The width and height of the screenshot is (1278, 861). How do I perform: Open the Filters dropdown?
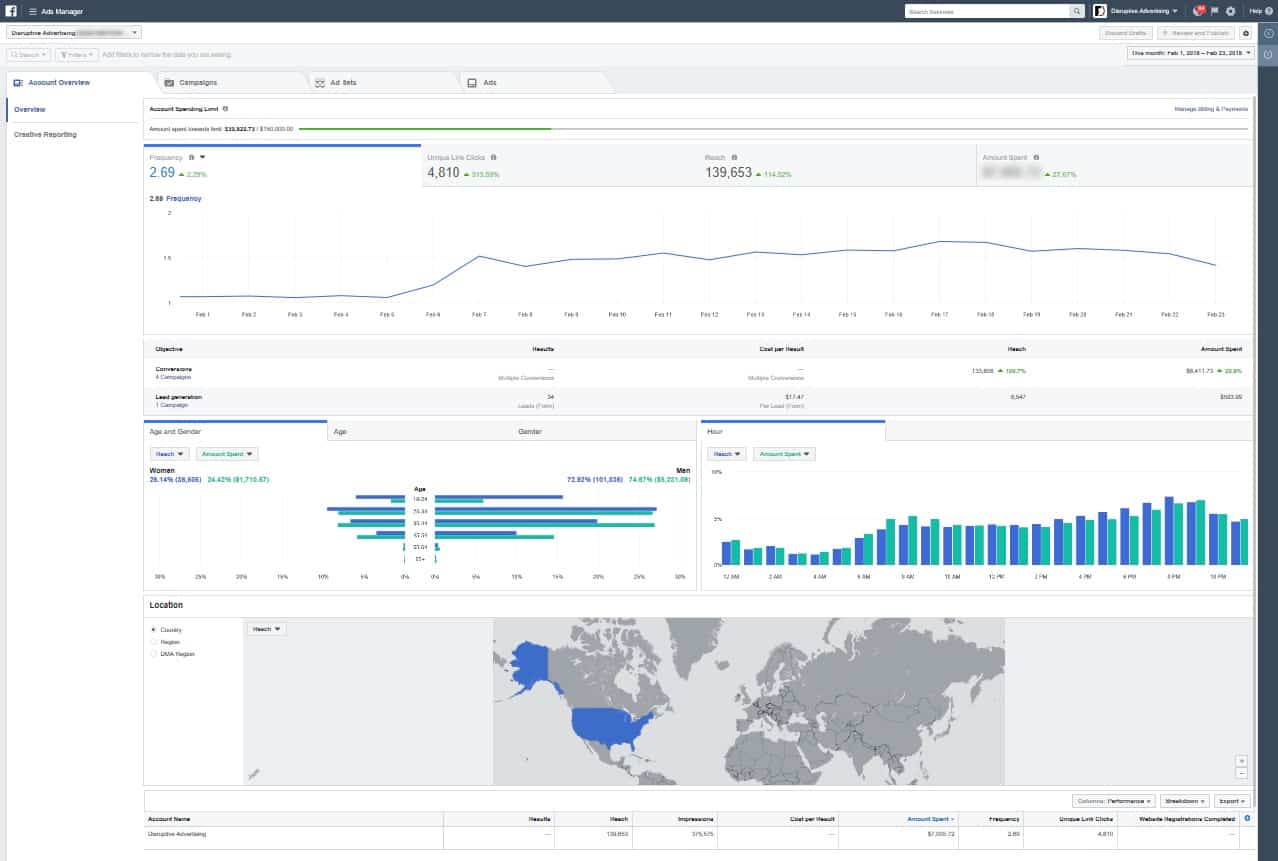click(77, 55)
